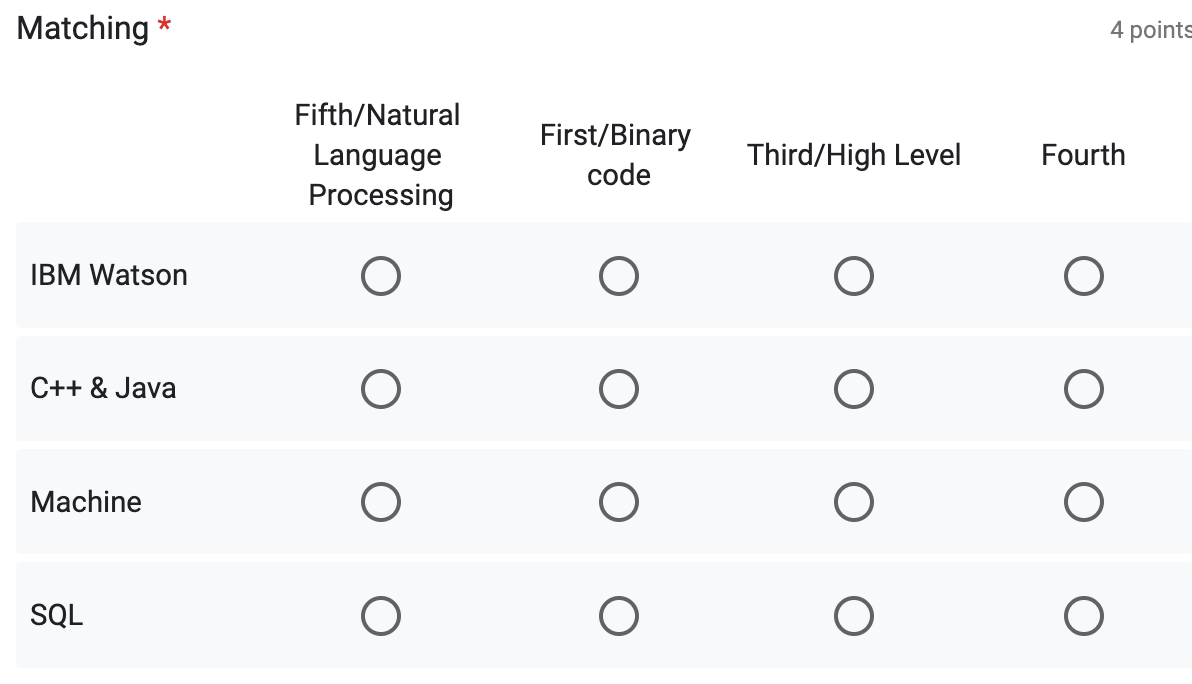Select First/Binary code for IBM Watson
The width and height of the screenshot is (1192, 684).
[619, 275]
